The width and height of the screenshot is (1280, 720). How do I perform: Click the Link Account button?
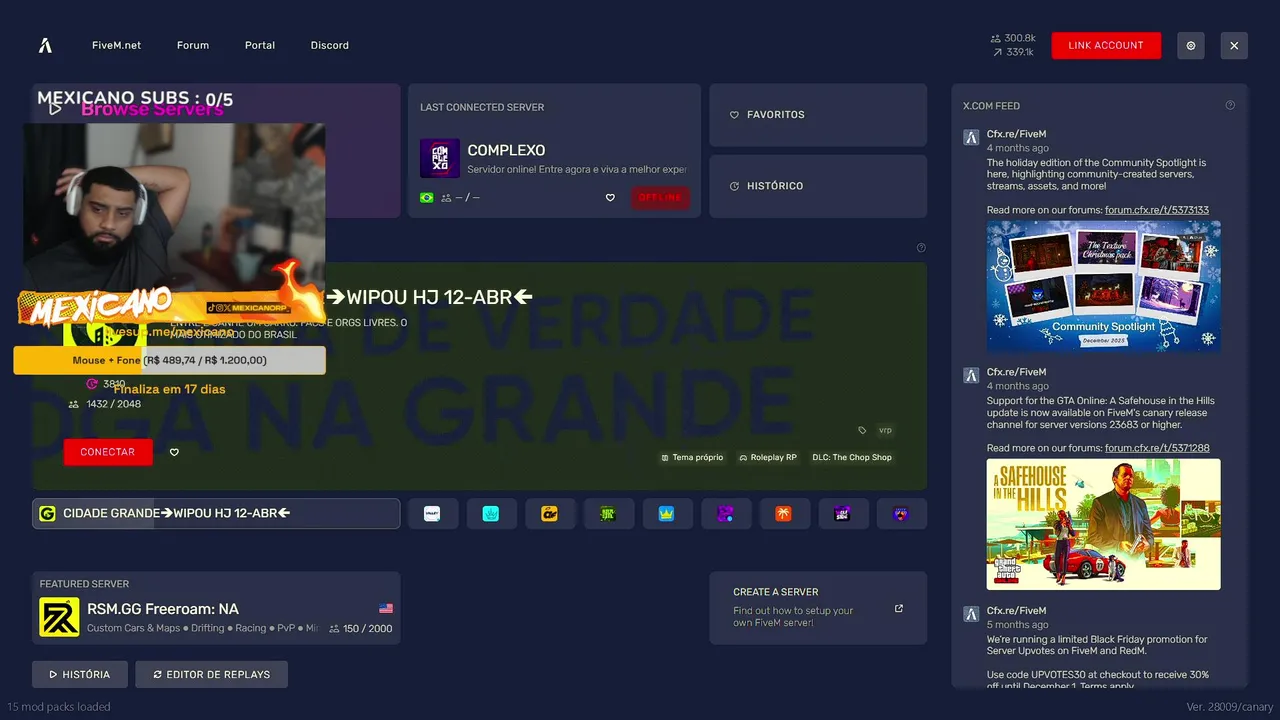1106,45
